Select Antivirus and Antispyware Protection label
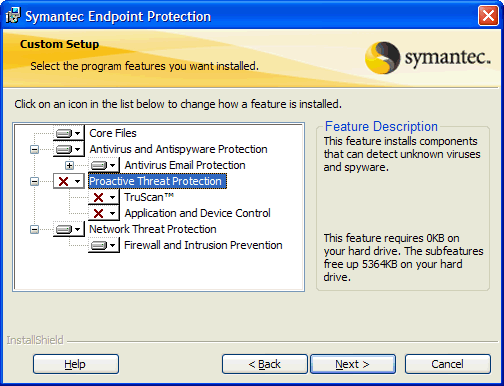 tap(178, 149)
